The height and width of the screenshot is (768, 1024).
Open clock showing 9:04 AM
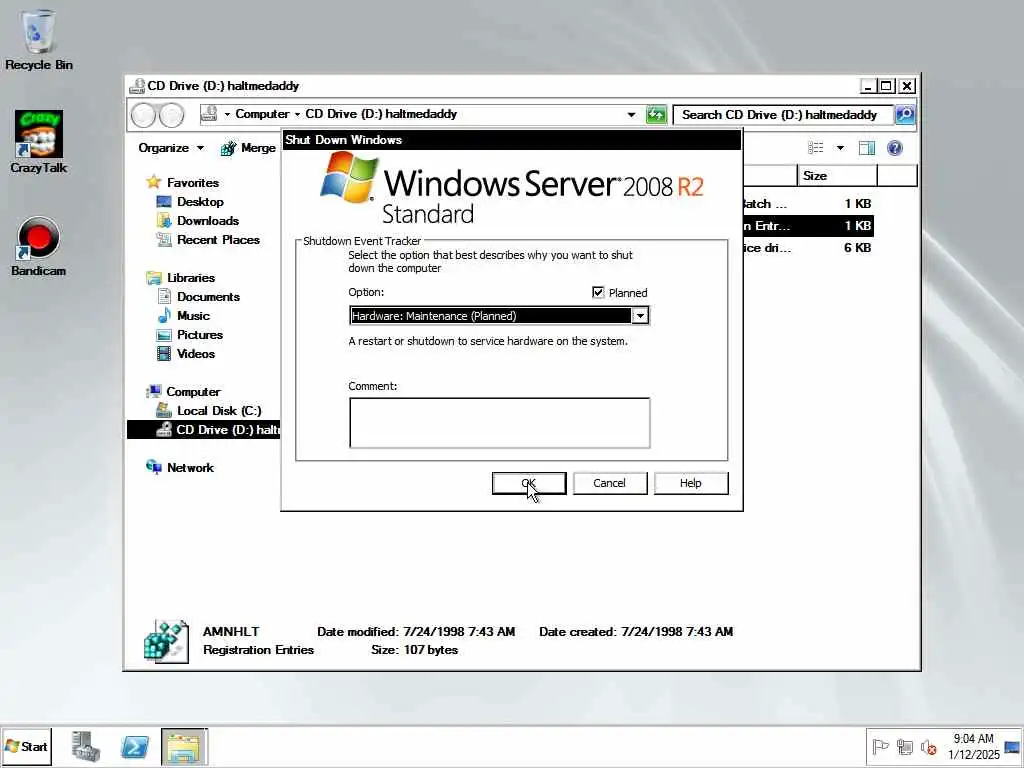(x=974, y=746)
